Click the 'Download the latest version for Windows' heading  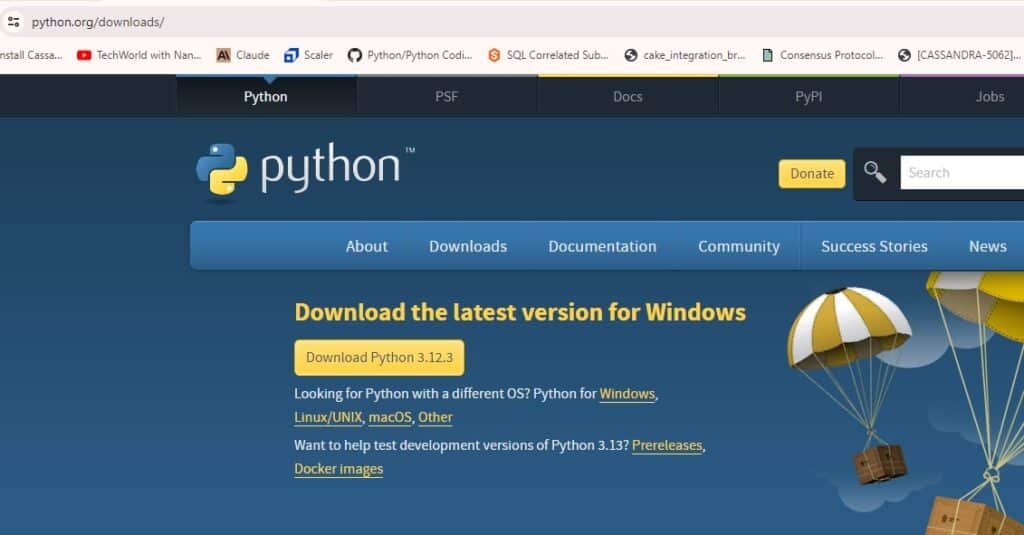click(x=520, y=312)
